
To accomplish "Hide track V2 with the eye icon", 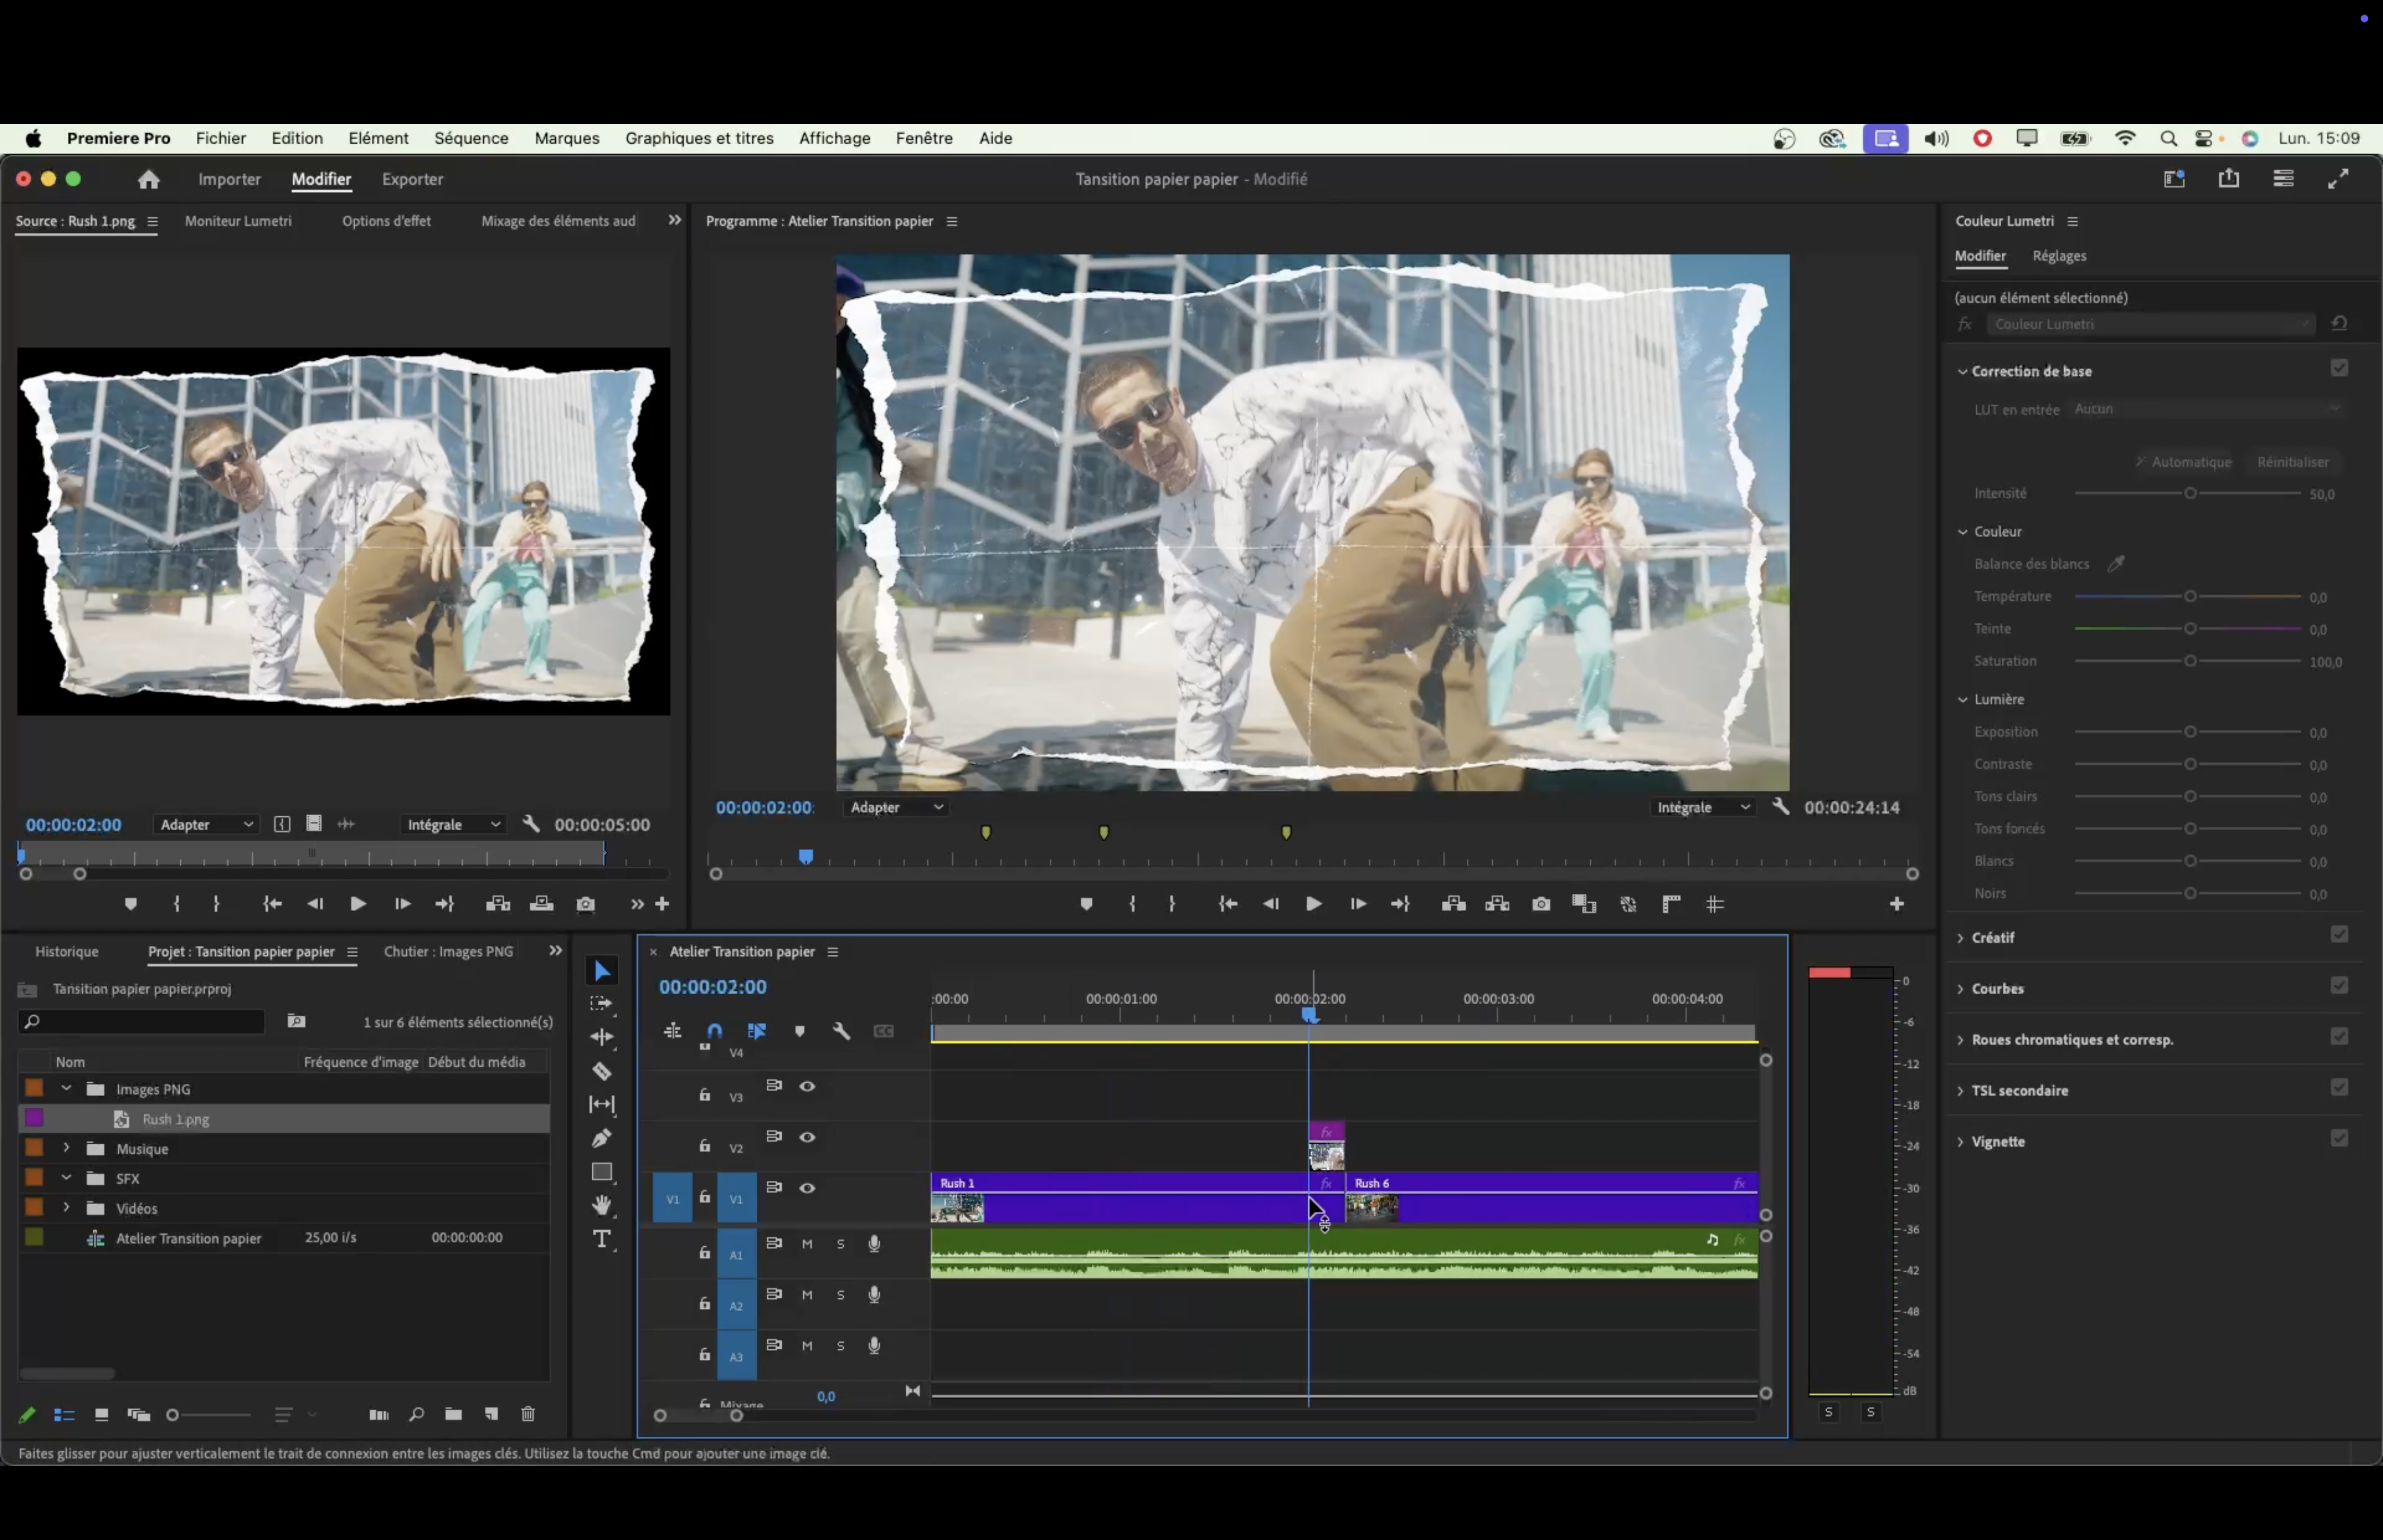I will (807, 1137).
